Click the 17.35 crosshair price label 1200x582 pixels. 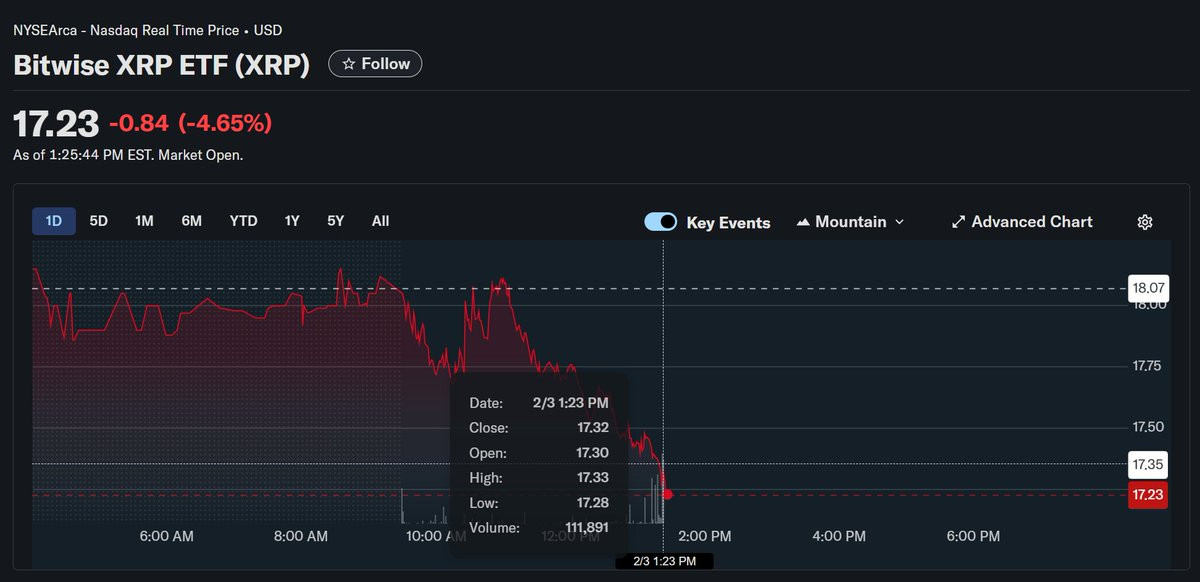1146,464
